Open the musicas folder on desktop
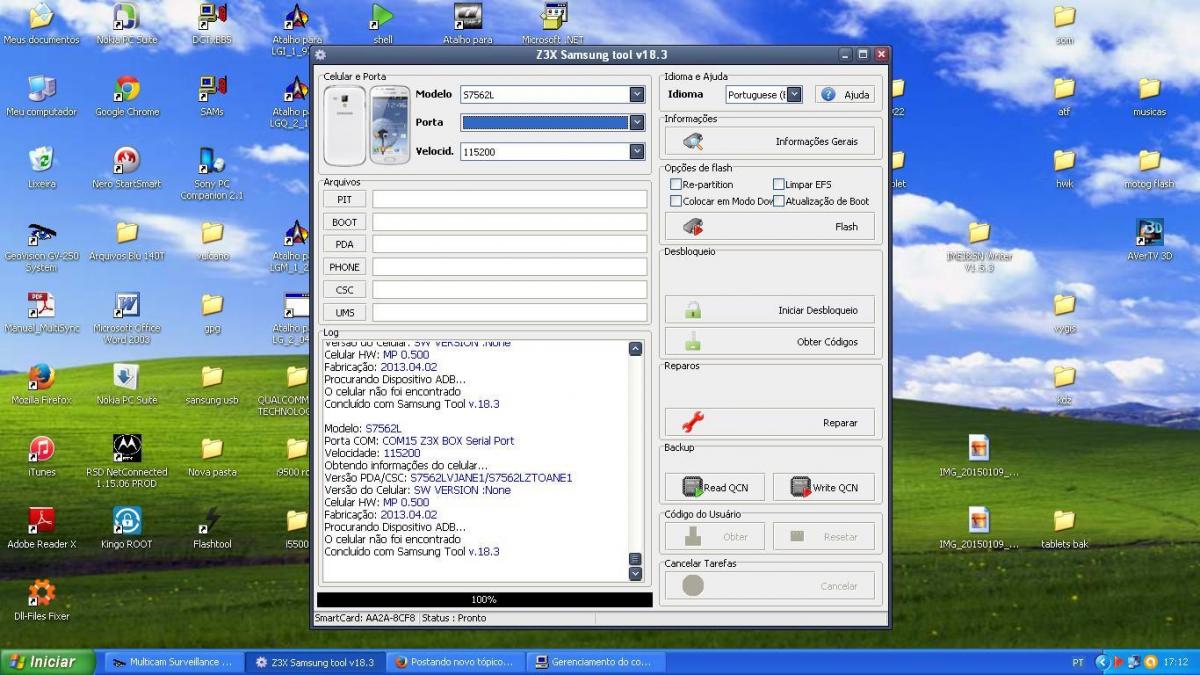1200x675 pixels. point(1149,96)
